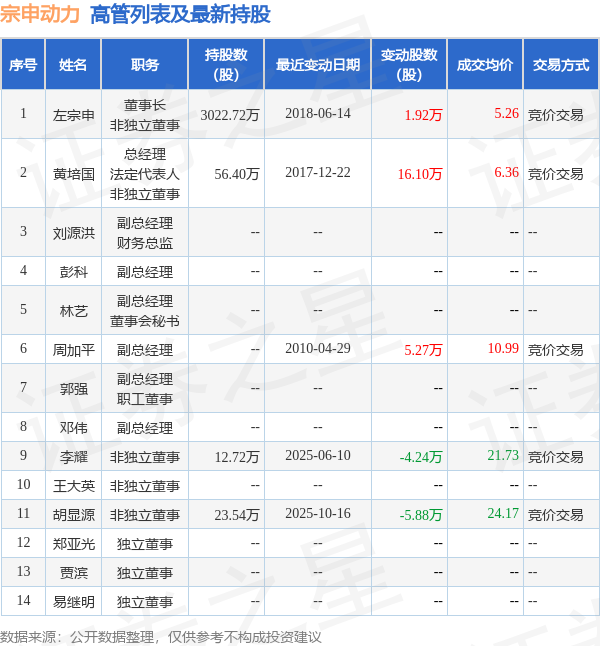Click the date 2025-10-16
This screenshot has width=600, height=646.
(318, 513)
